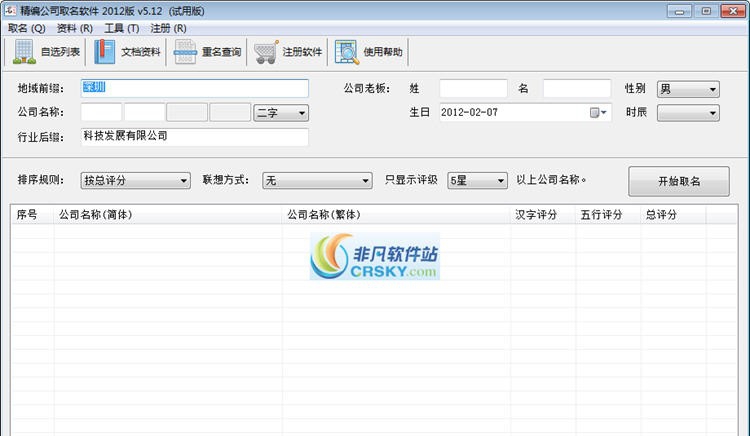Viewport: 750px width, 436px height.
Task: Click the 重名查询 toolbar label
Action: (x=221, y=52)
